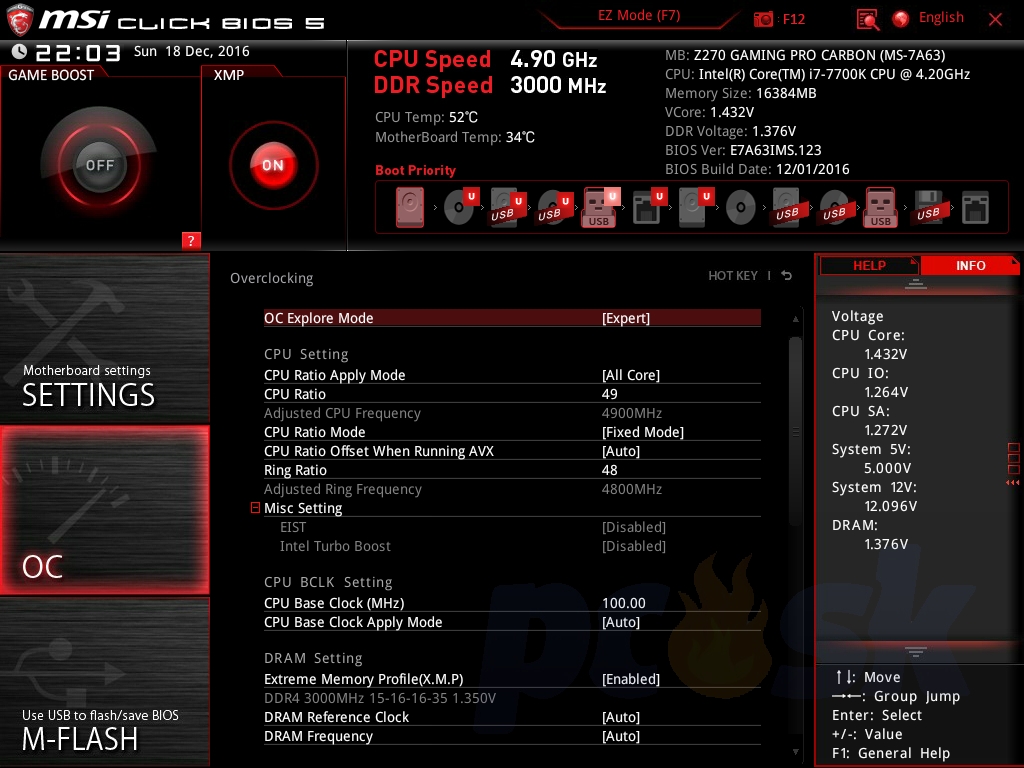Viewport: 1024px width, 768px height.
Task: Open the DRAM Frequency setting
Action: 512,735
